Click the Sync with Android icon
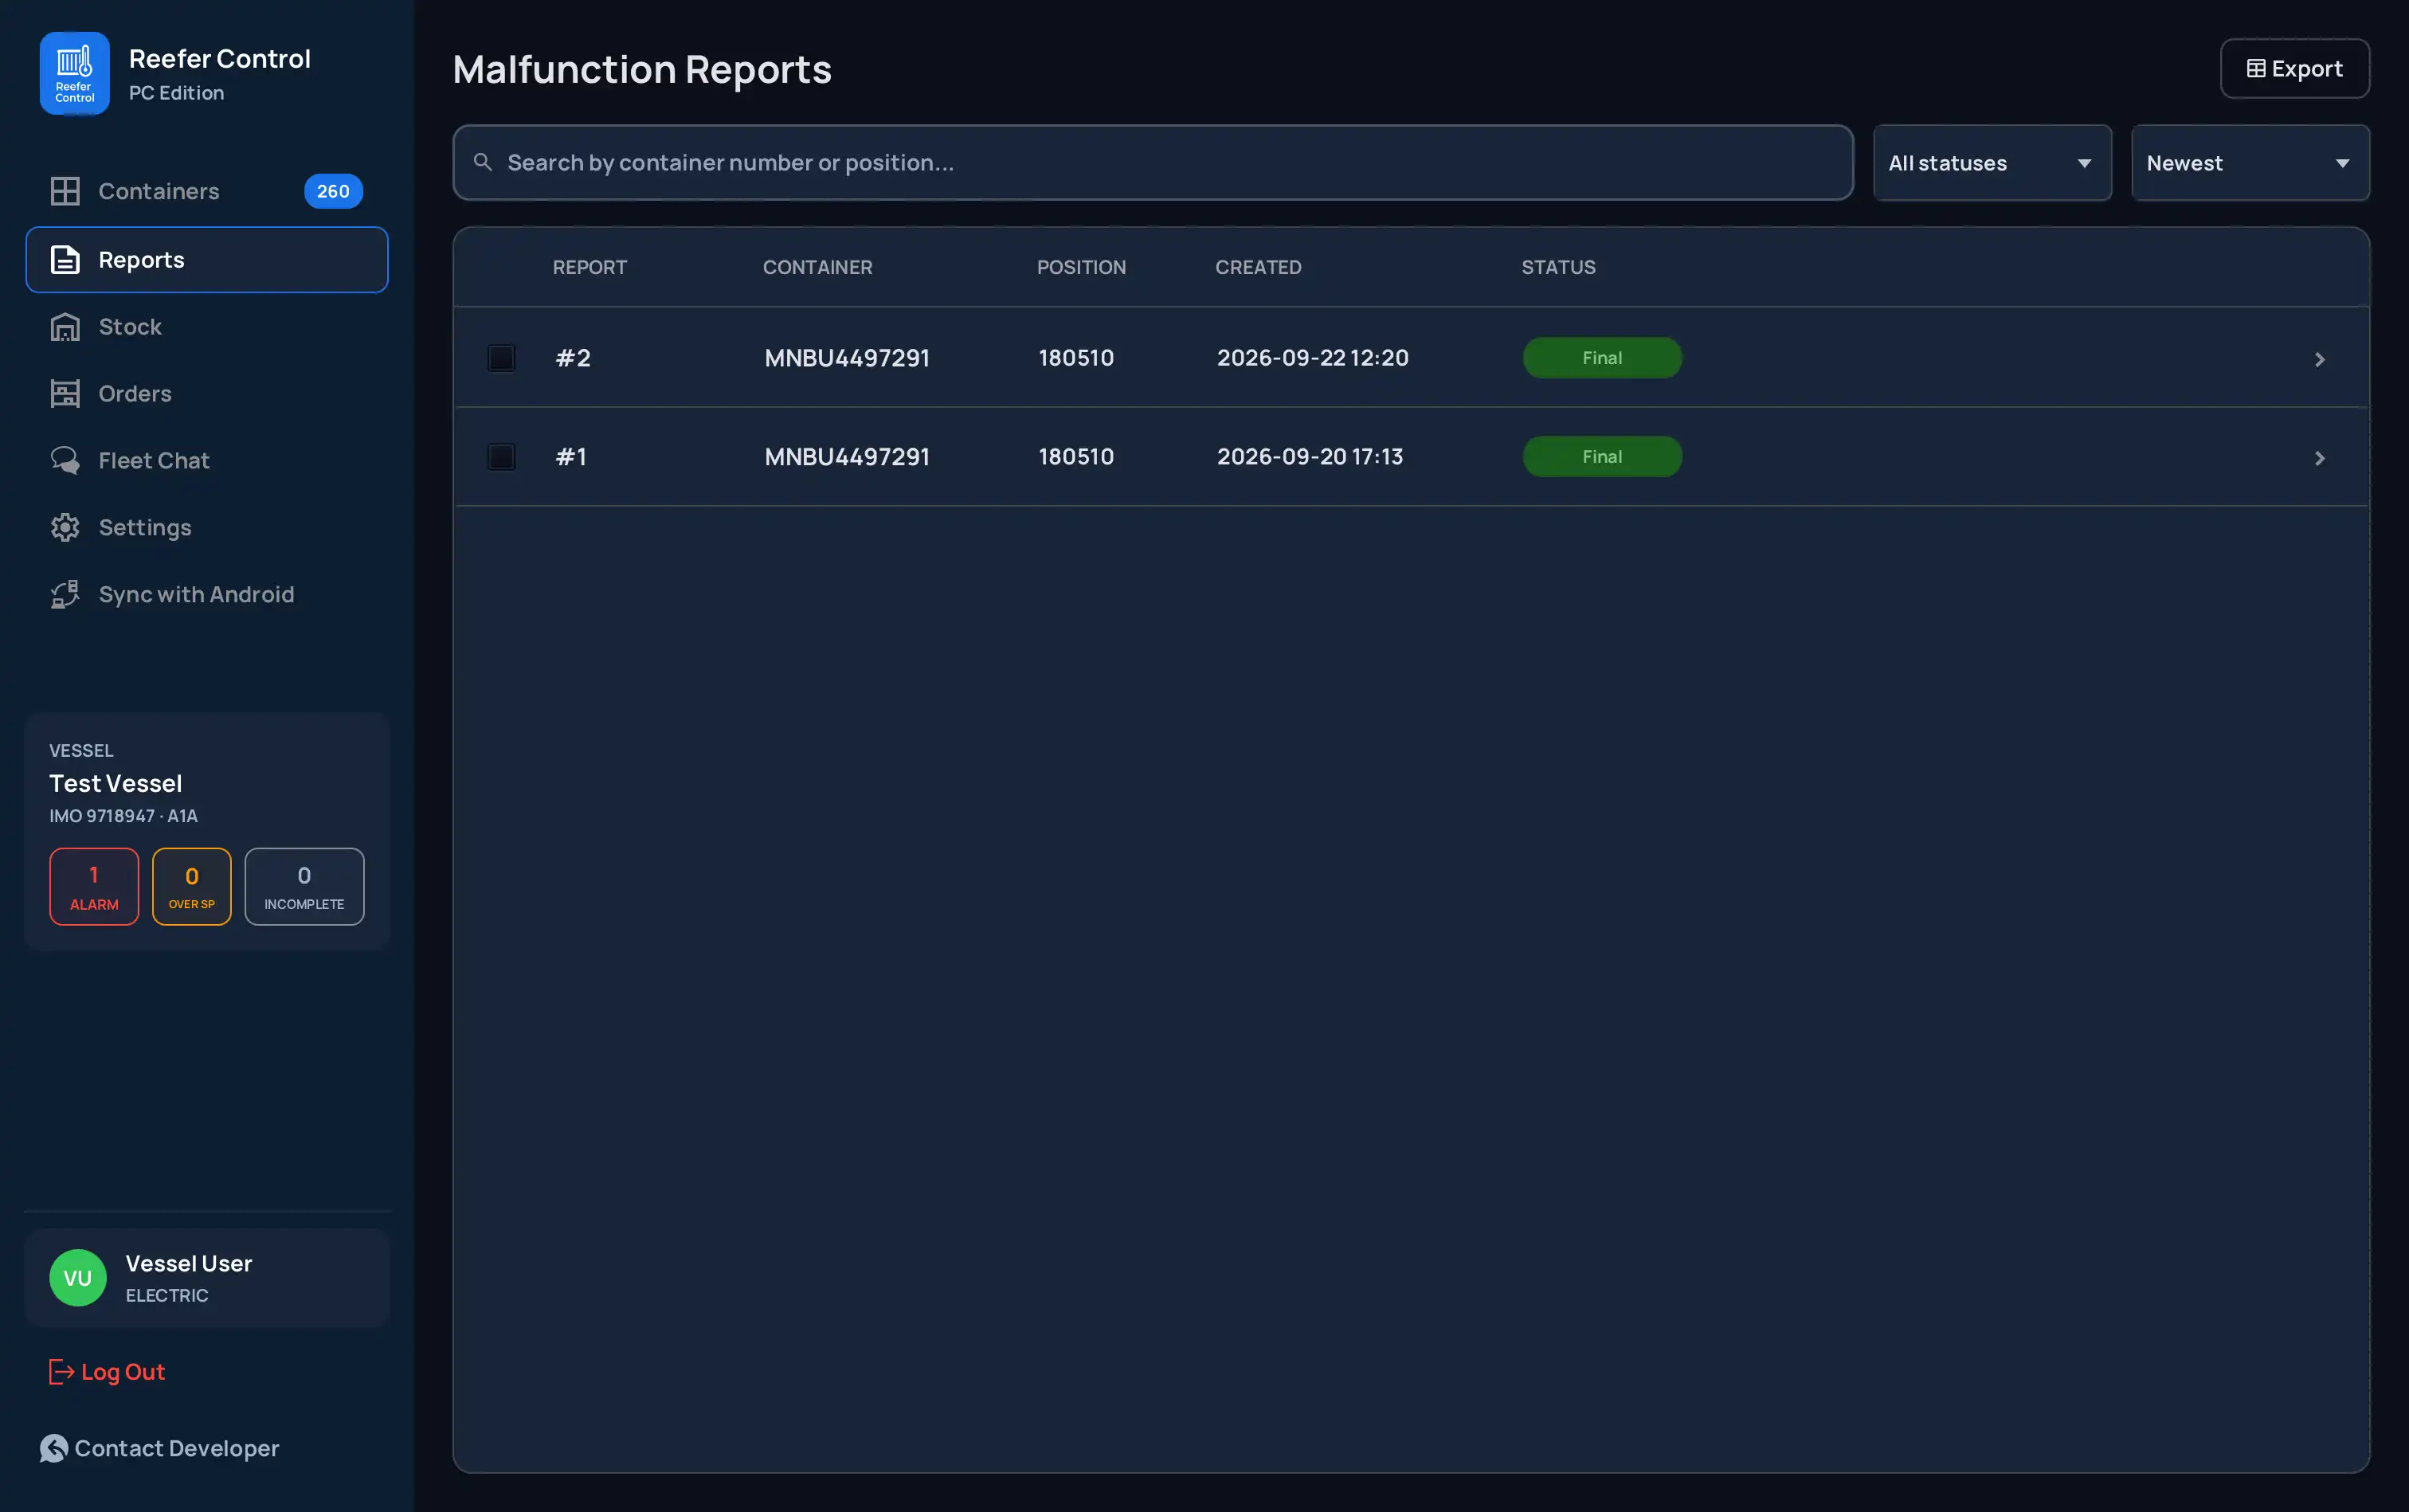 click(x=65, y=595)
